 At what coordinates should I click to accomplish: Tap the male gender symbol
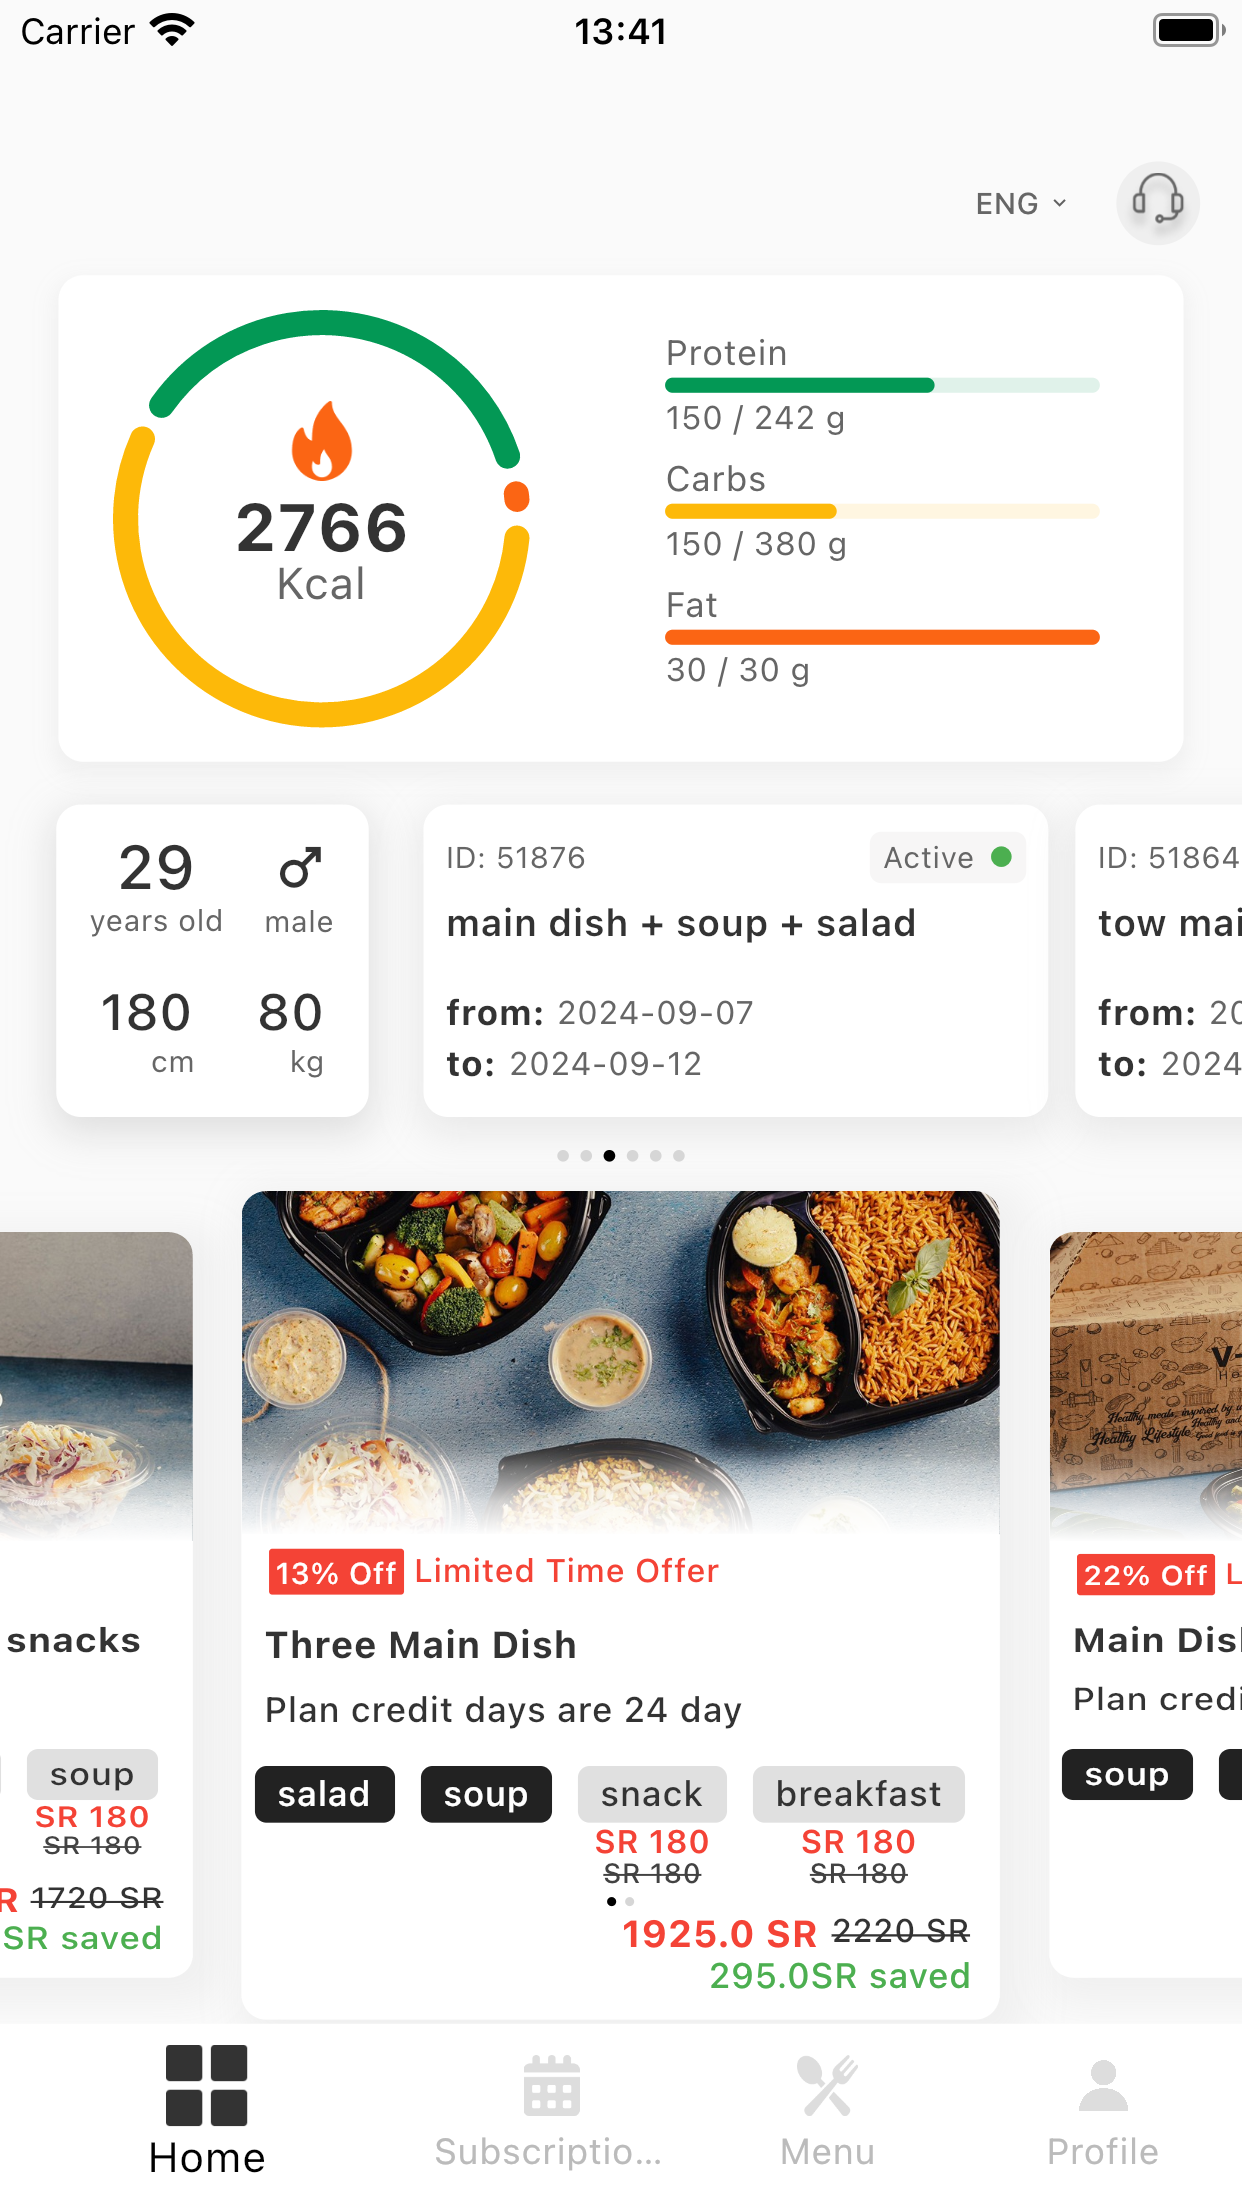tap(300, 868)
